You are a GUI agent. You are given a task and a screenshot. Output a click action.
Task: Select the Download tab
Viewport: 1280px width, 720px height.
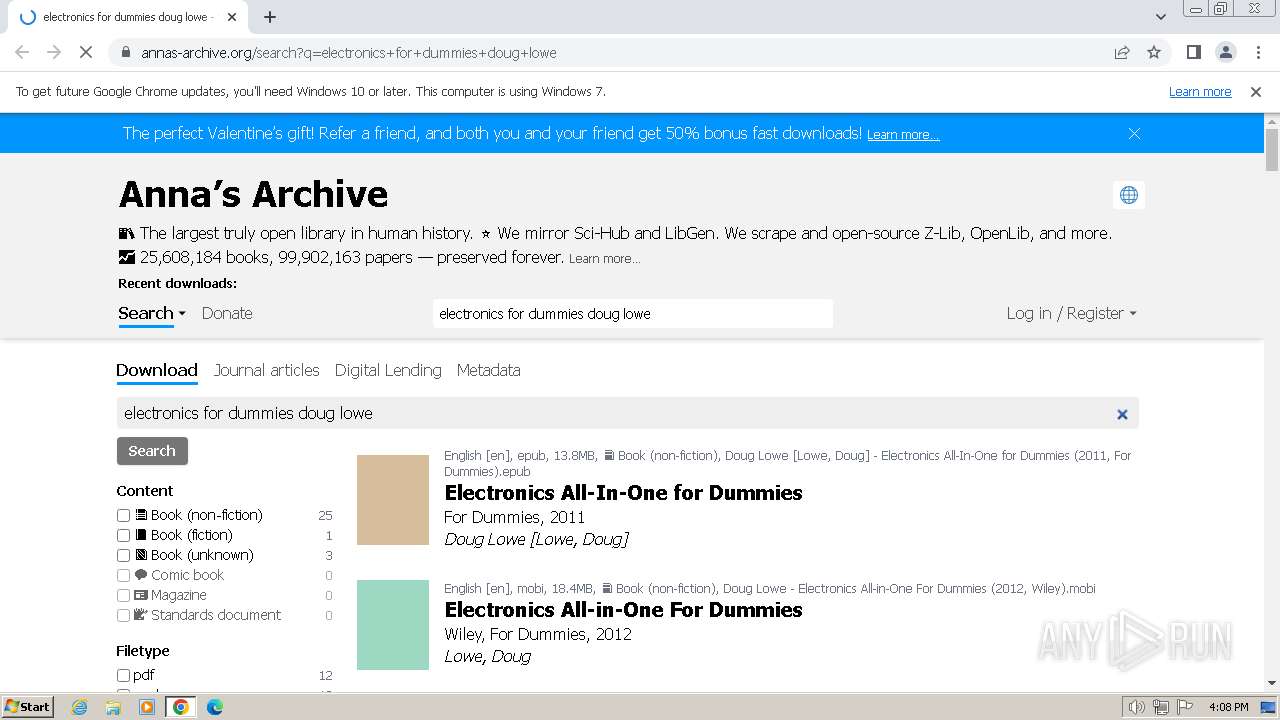click(157, 370)
